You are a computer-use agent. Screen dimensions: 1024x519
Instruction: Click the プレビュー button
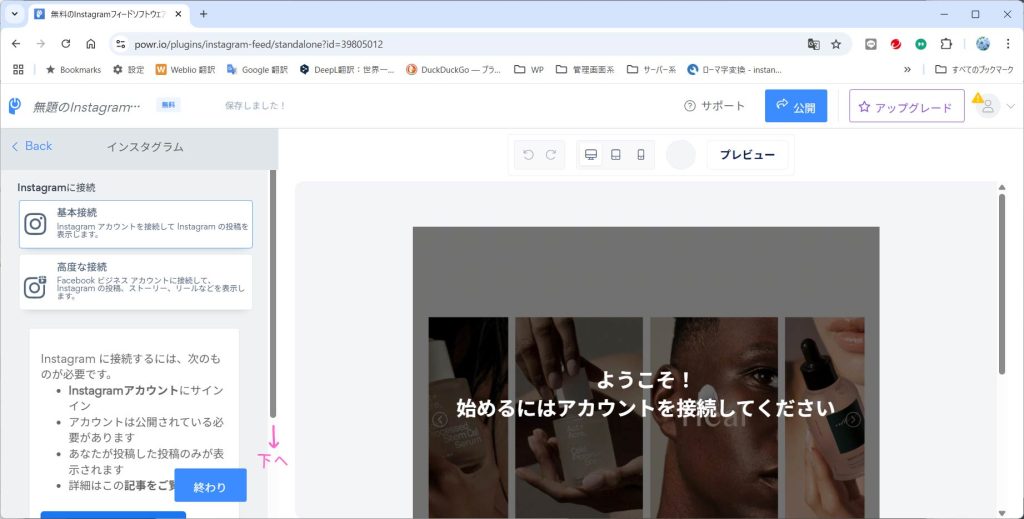point(748,155)
